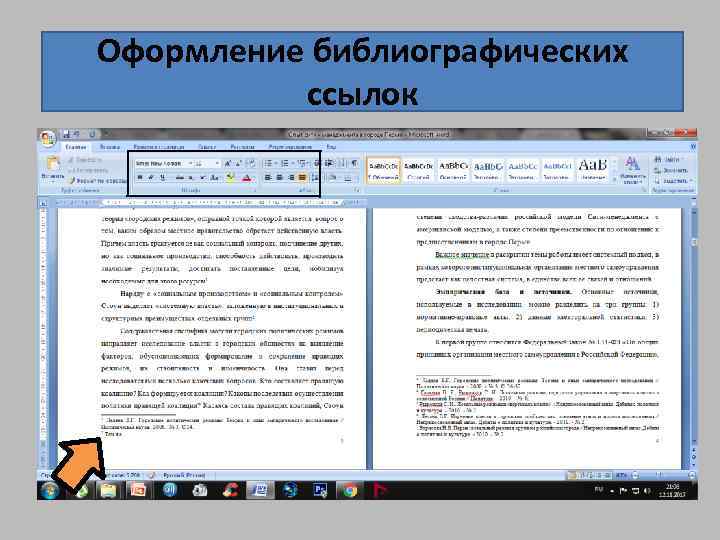Open the round Office button menu

(47, 139)
